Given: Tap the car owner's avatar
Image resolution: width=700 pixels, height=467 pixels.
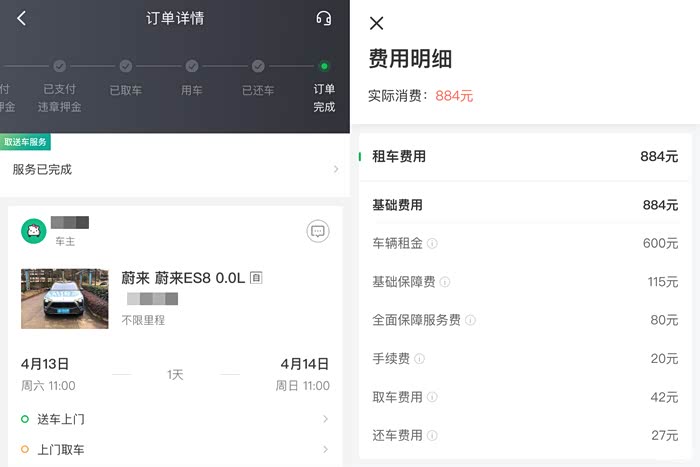Looking at the screenshot, I should point(33,231).
